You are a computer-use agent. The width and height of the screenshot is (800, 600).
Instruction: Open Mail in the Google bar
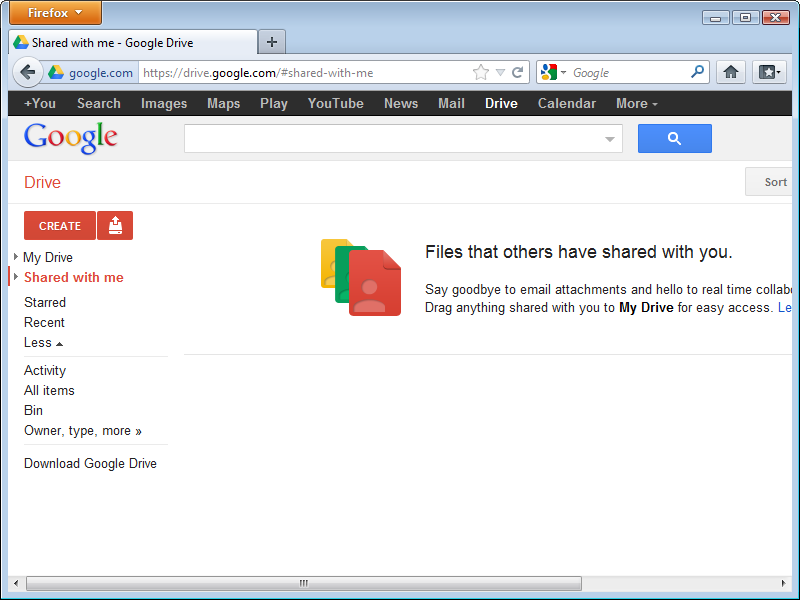click(451, 104)
